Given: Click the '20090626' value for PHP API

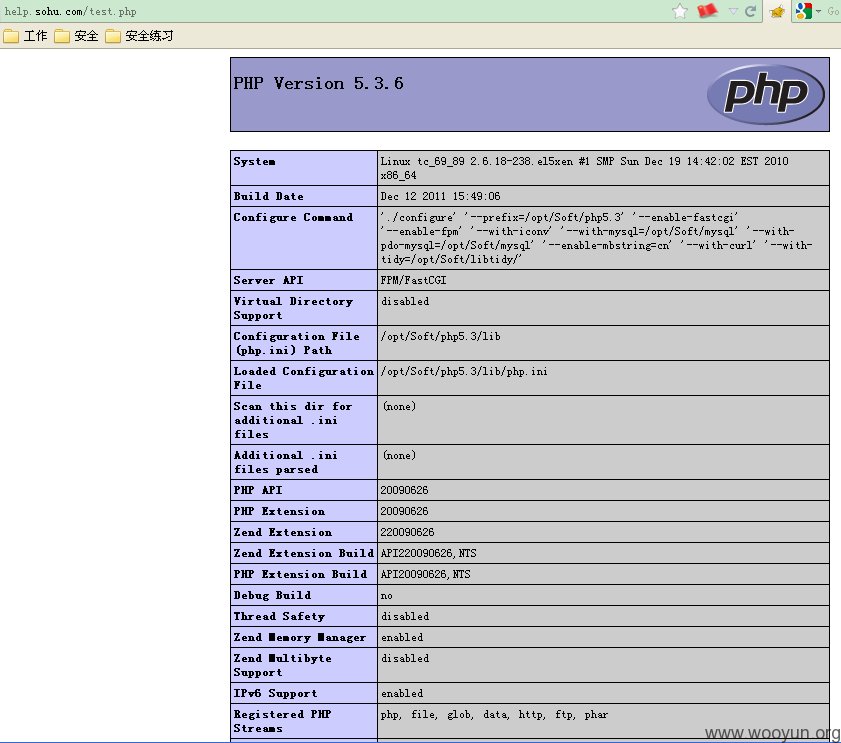Looking at the screenshot, I should (404, 490).
